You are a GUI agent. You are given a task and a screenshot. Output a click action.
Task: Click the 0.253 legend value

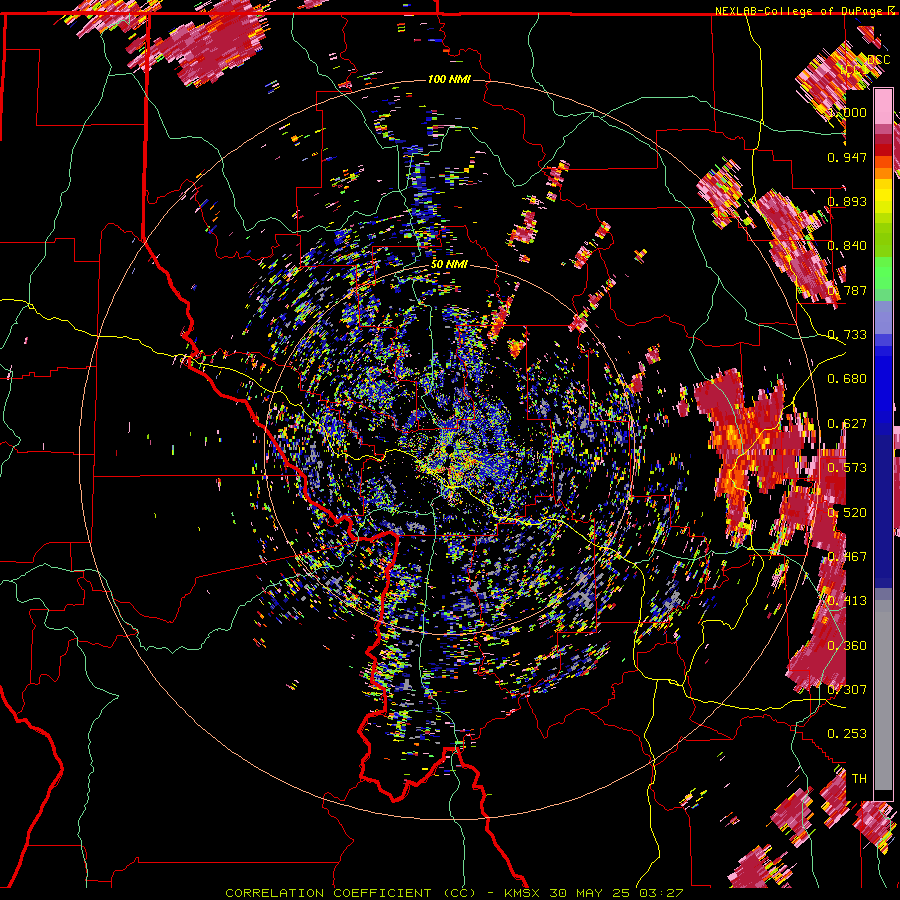point(847,734)
